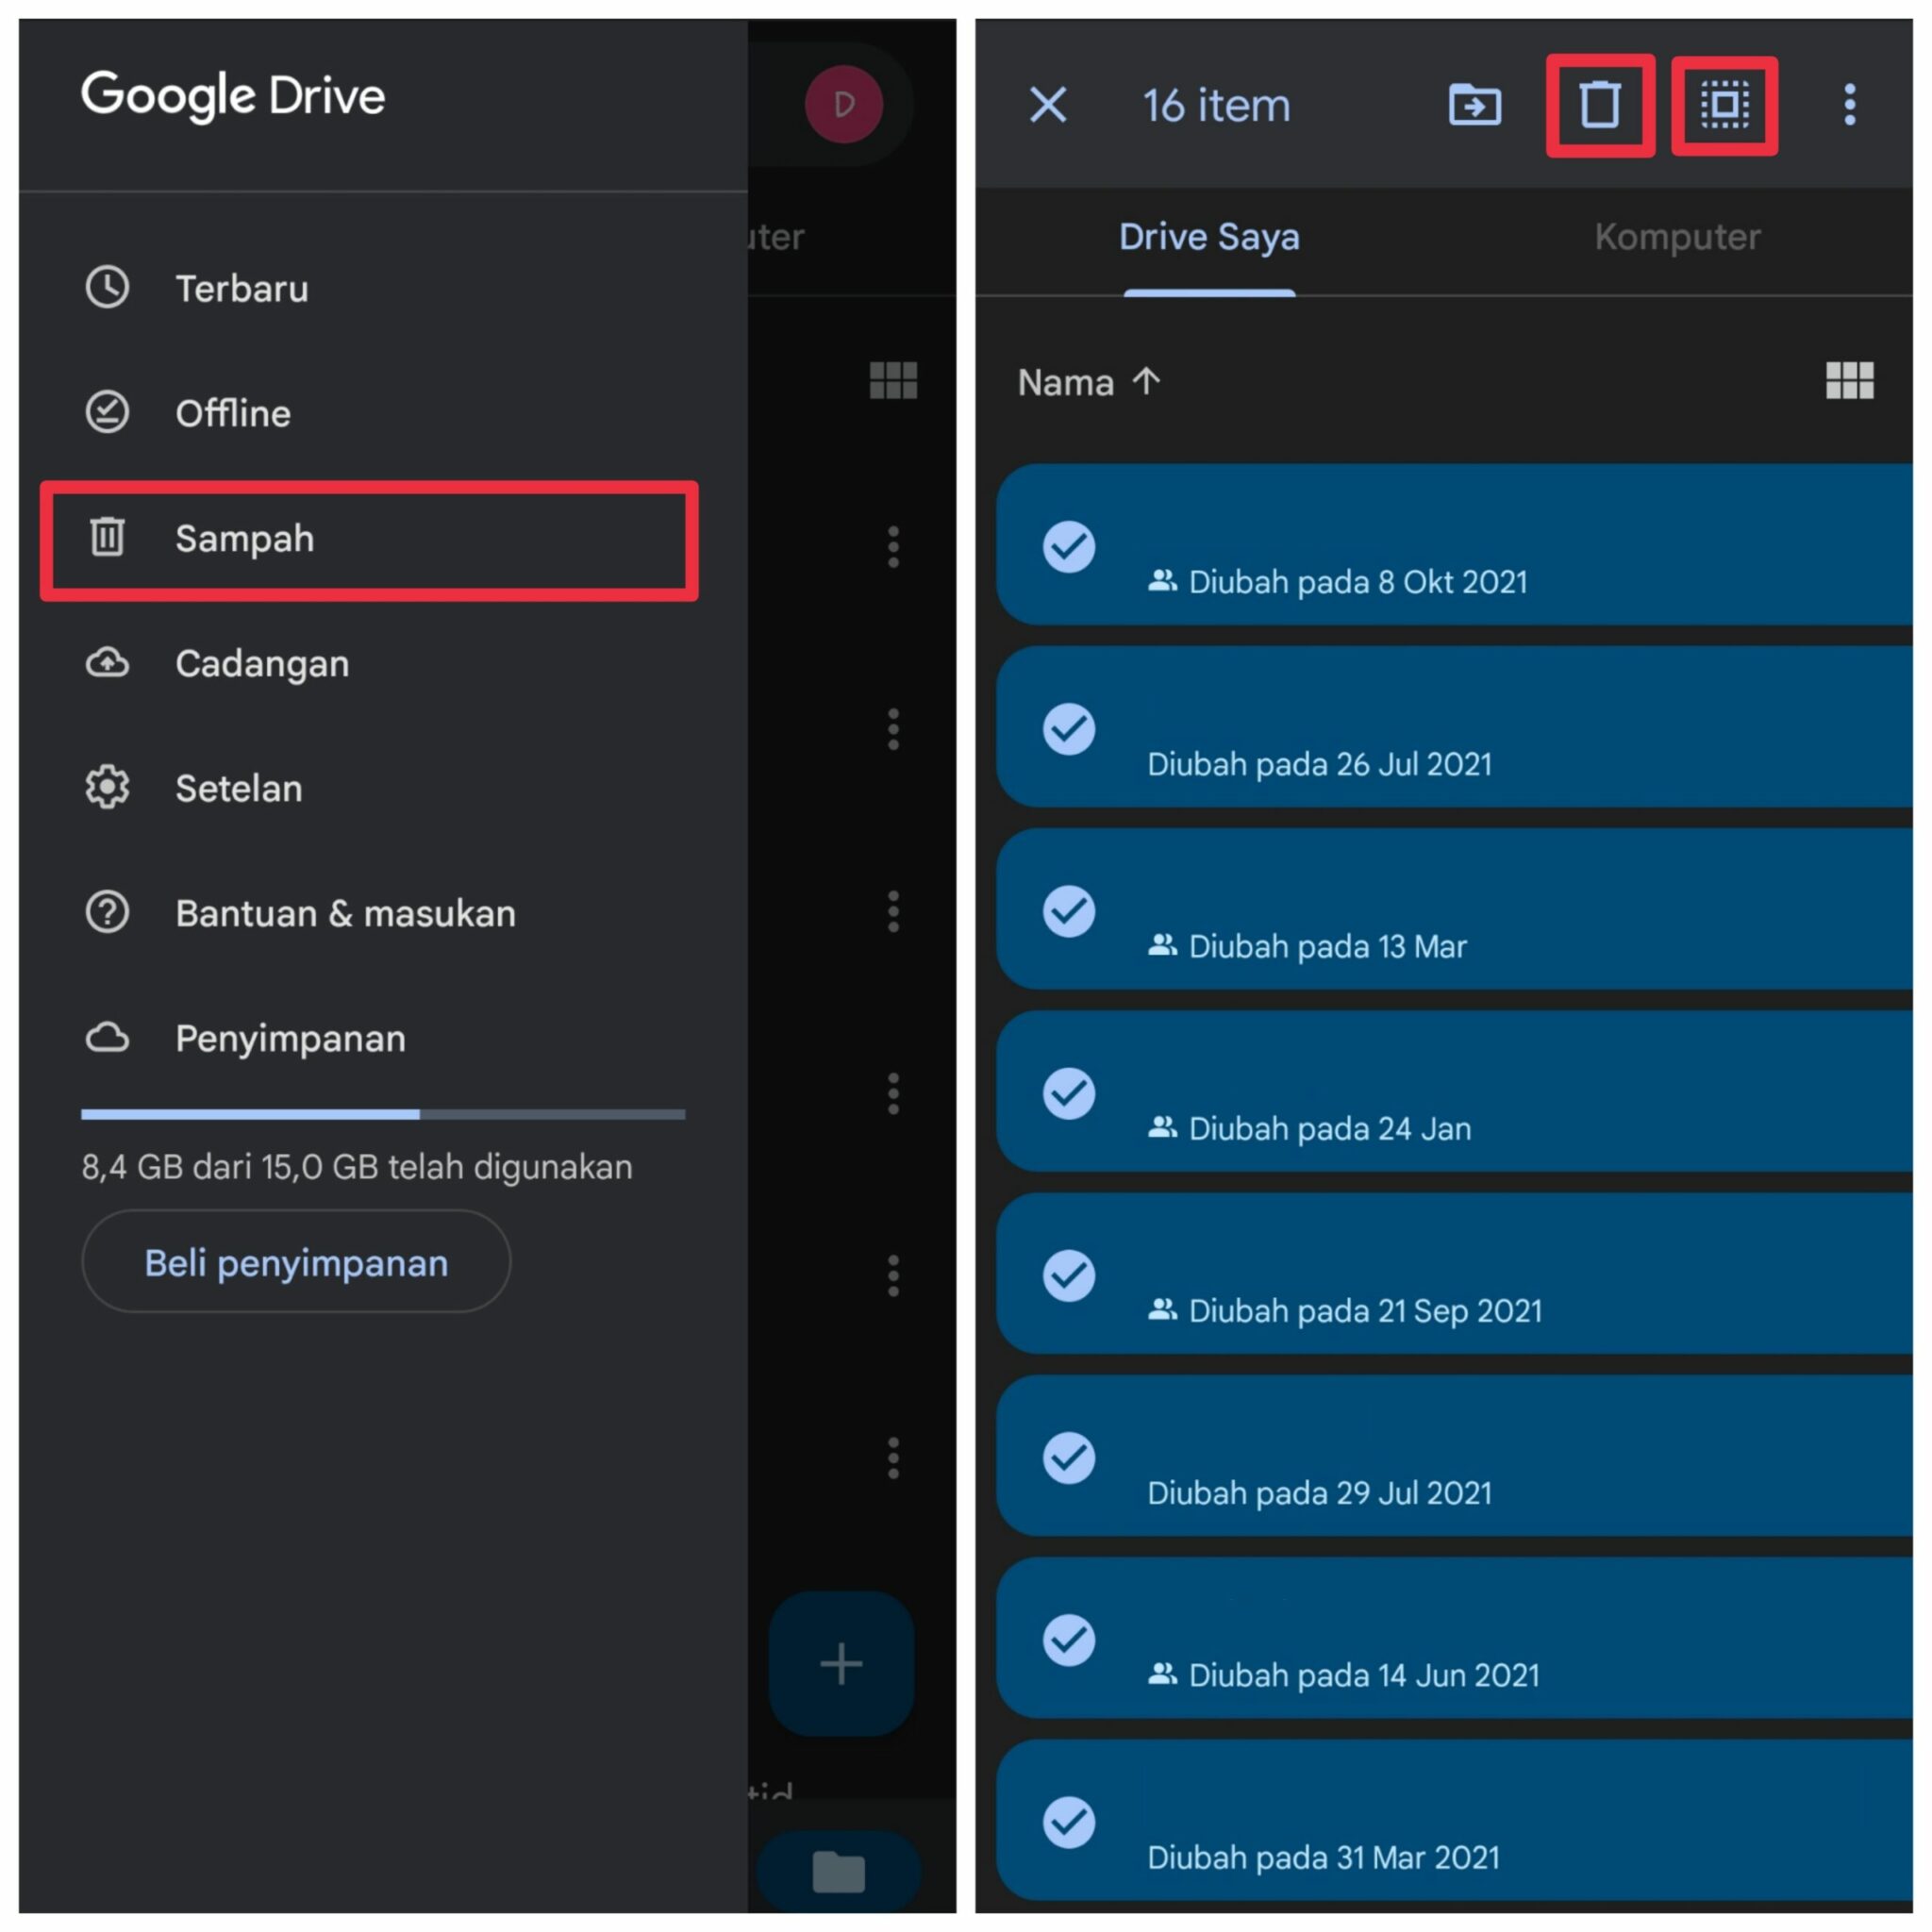Read 8,4 GB dari 15,0 GB storage text
1932x1932 pixels.
357,1167
